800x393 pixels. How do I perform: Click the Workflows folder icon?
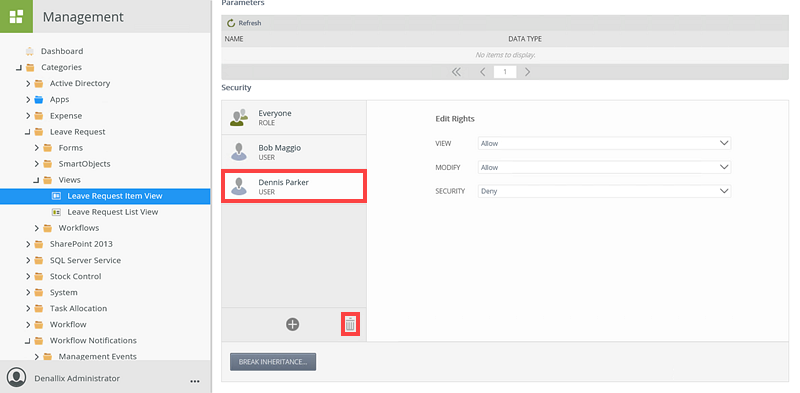coord(47,228)
